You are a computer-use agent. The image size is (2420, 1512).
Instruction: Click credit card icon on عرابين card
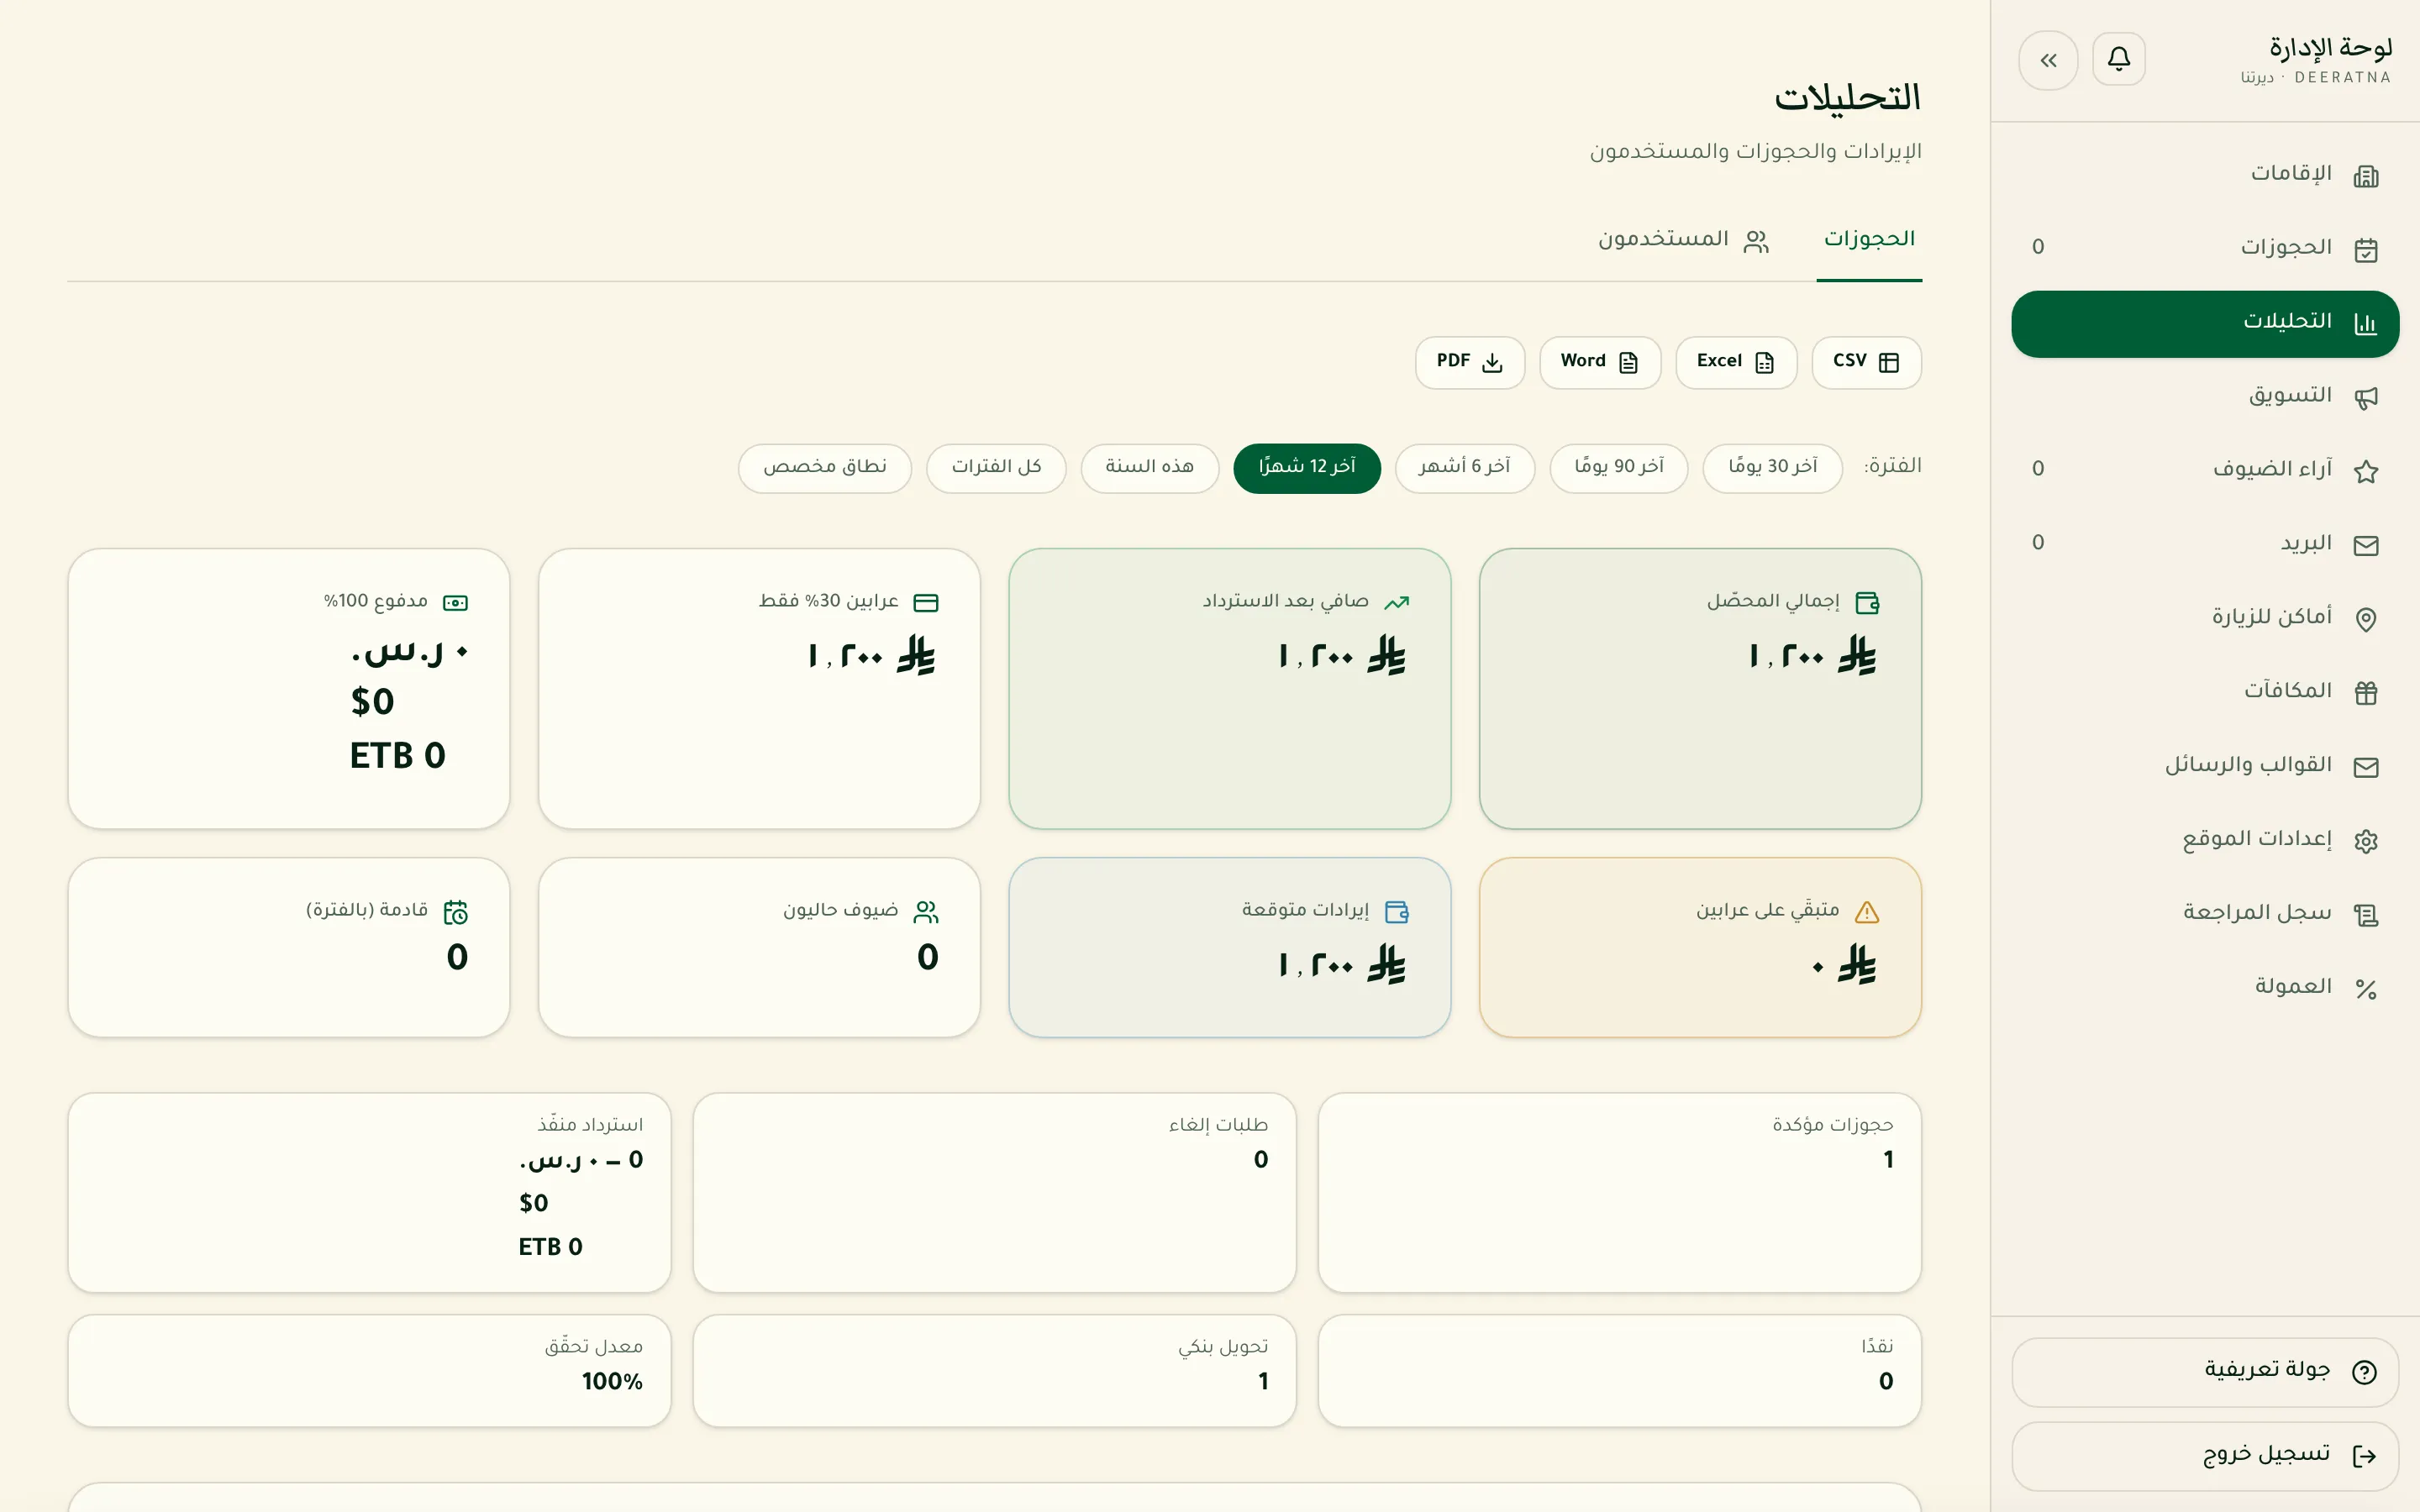tap(926, 603)
